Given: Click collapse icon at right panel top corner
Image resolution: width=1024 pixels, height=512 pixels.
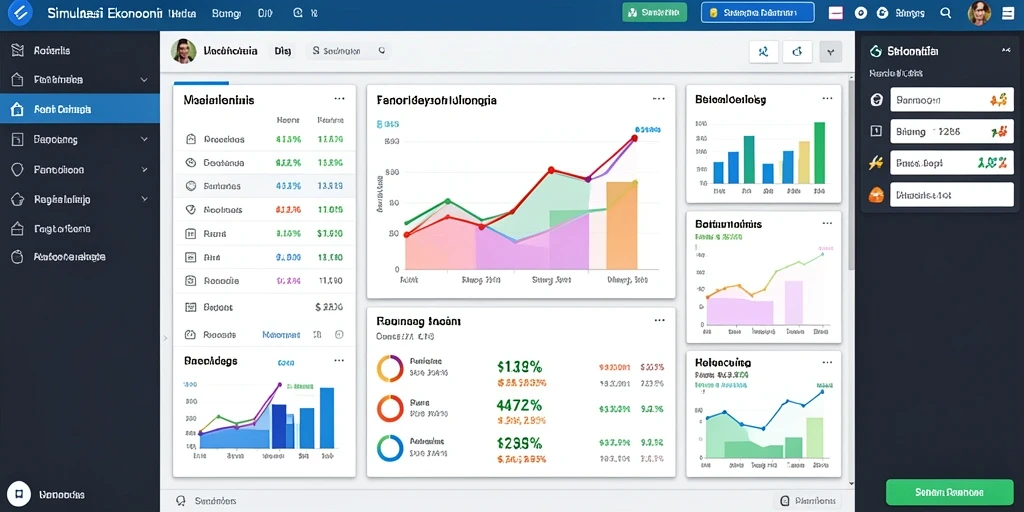Looking at the screenshot, I should pyautogui.click(x=1005, y=50).
